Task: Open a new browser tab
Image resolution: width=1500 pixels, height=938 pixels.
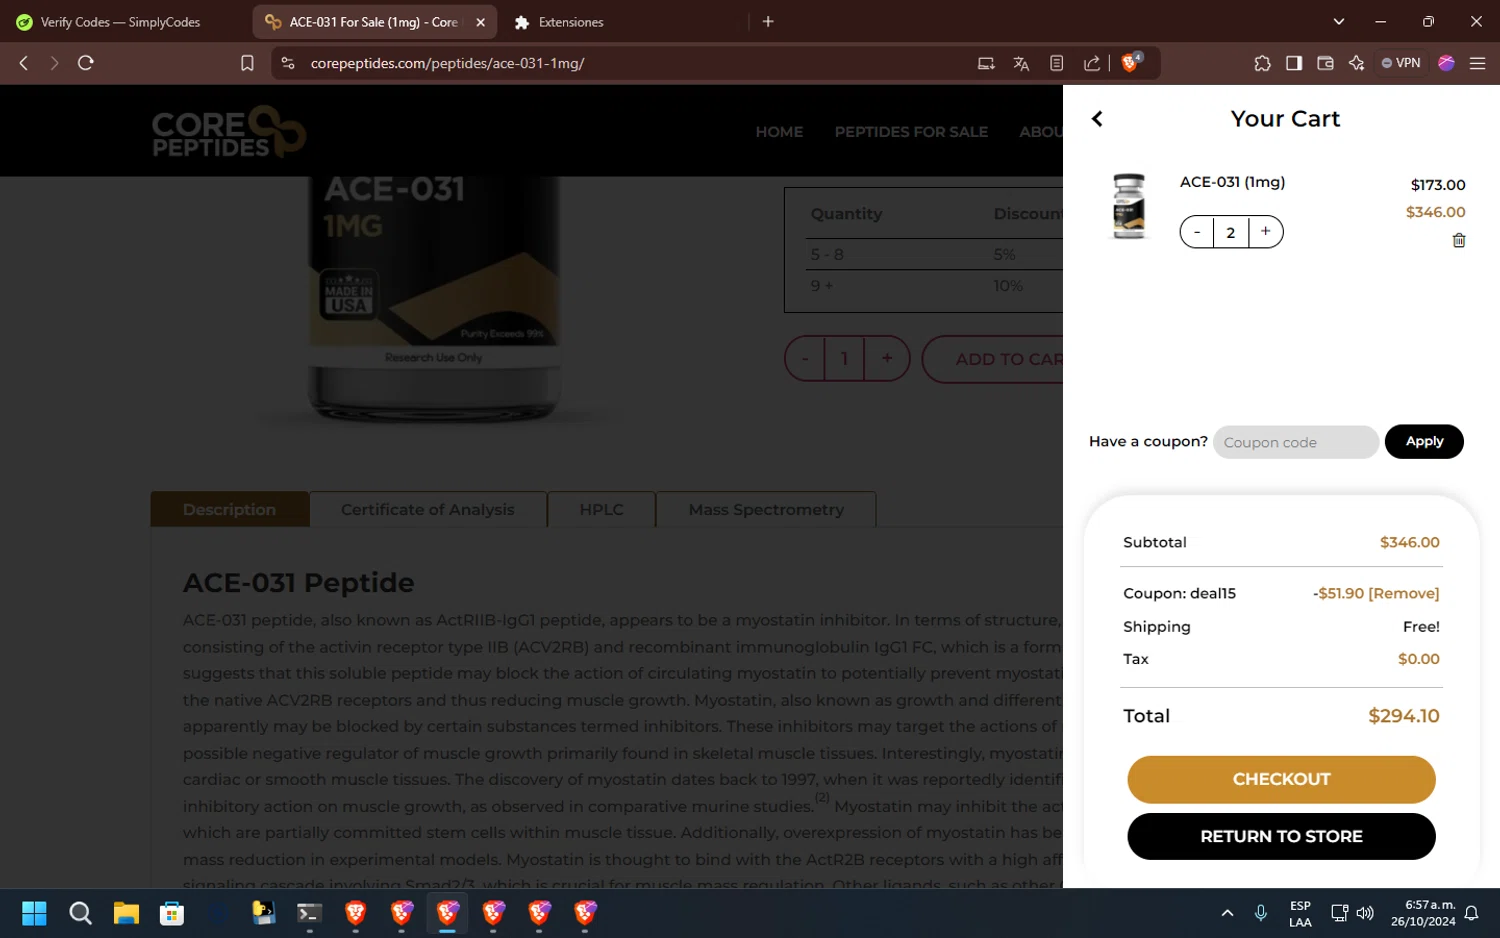Action: pos(768,22)
